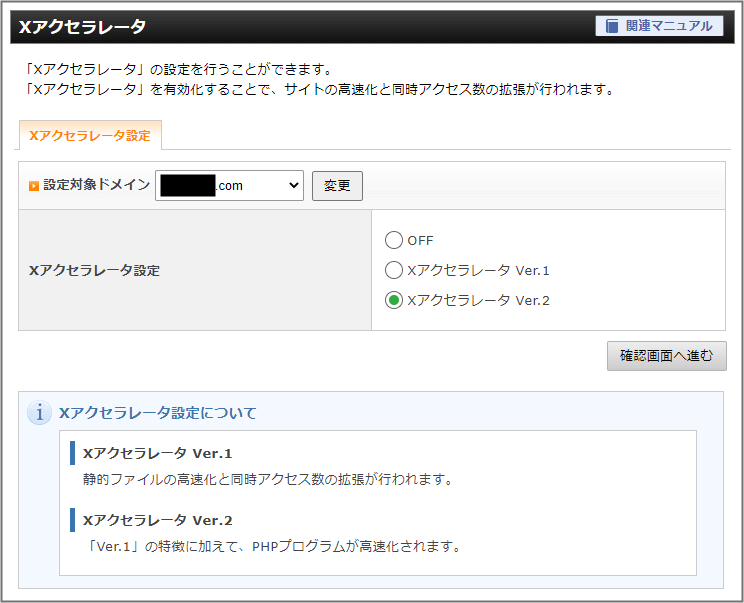Viewport: 744px width, 603px height.
Task: Click the blue bar marker beside Ver.1 heading
Action: (73, 453)
